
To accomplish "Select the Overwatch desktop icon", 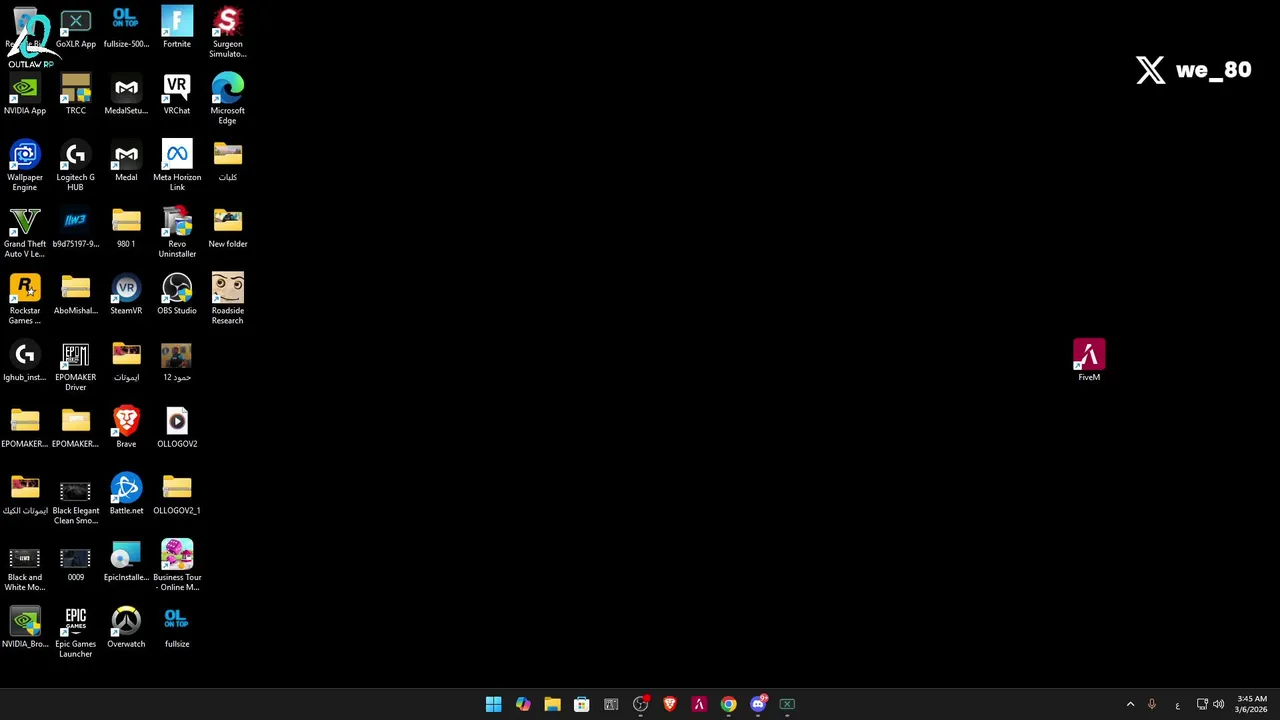I will coord(126,628).
